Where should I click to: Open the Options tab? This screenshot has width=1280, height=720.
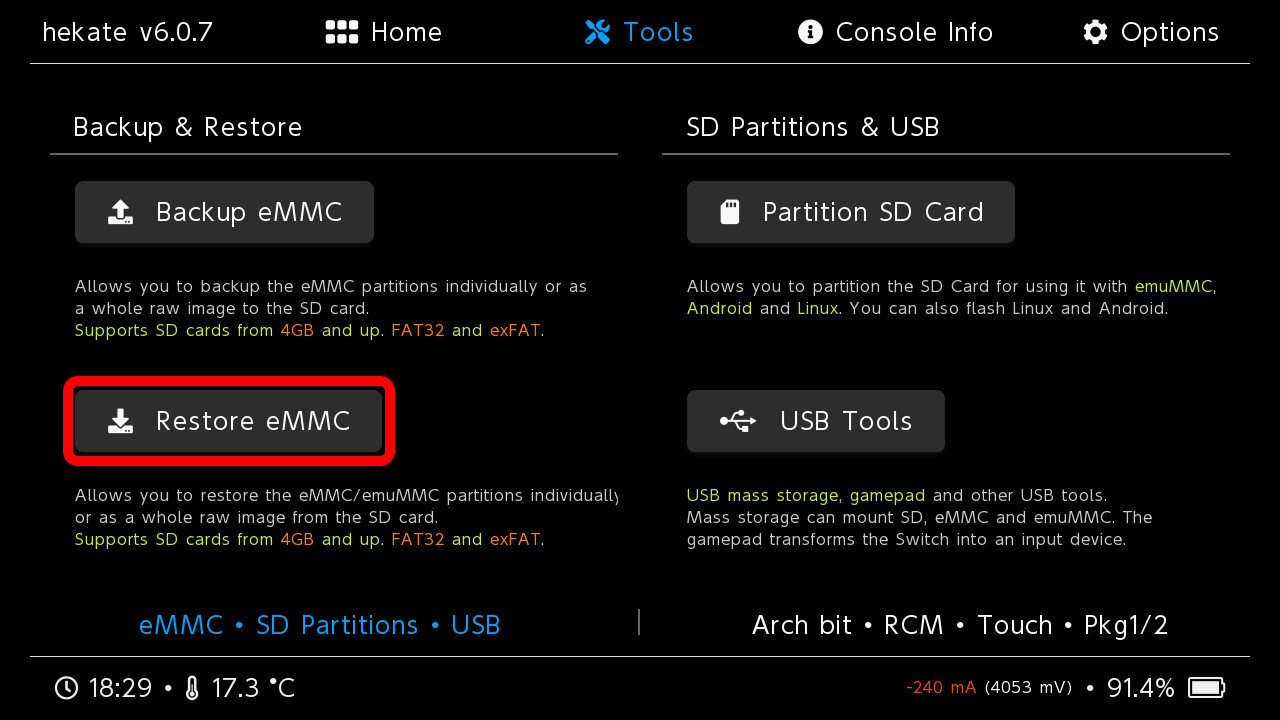(1151, 32)
